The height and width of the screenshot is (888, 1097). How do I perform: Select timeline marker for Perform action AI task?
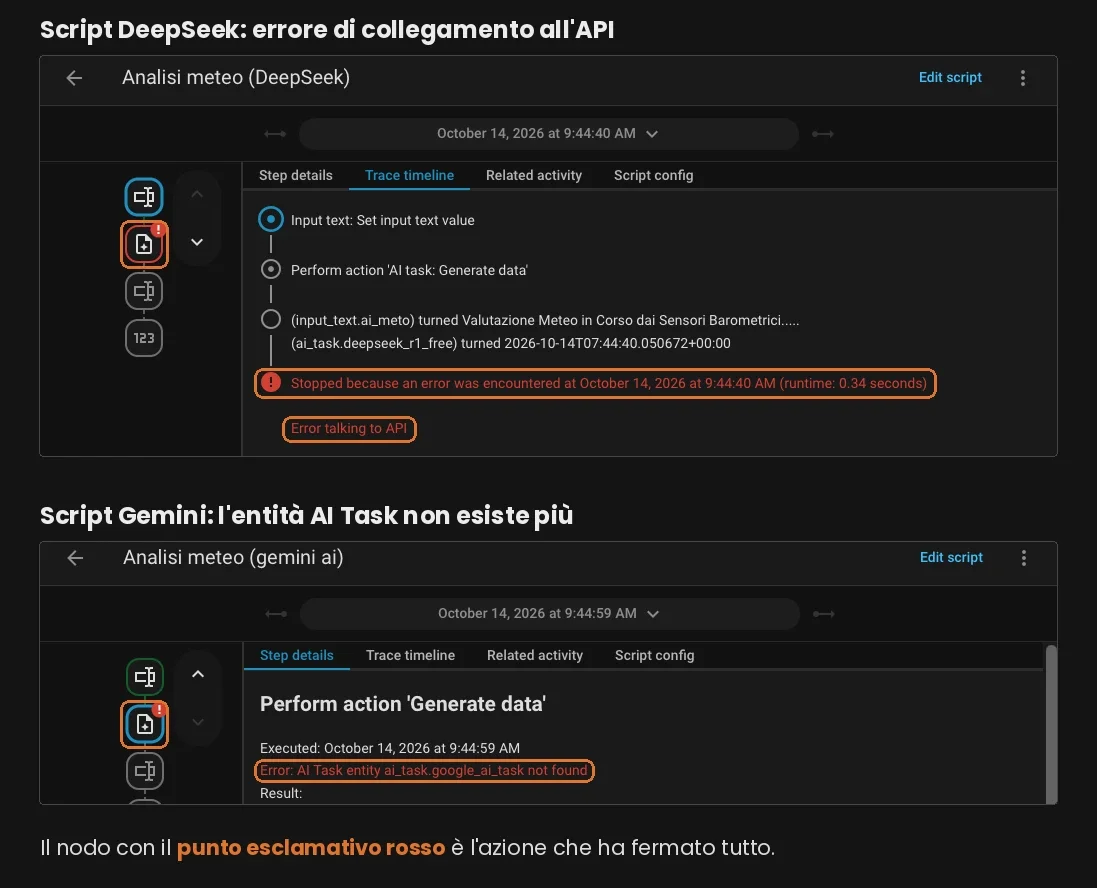pyautogui.click(x=271, y=269)
